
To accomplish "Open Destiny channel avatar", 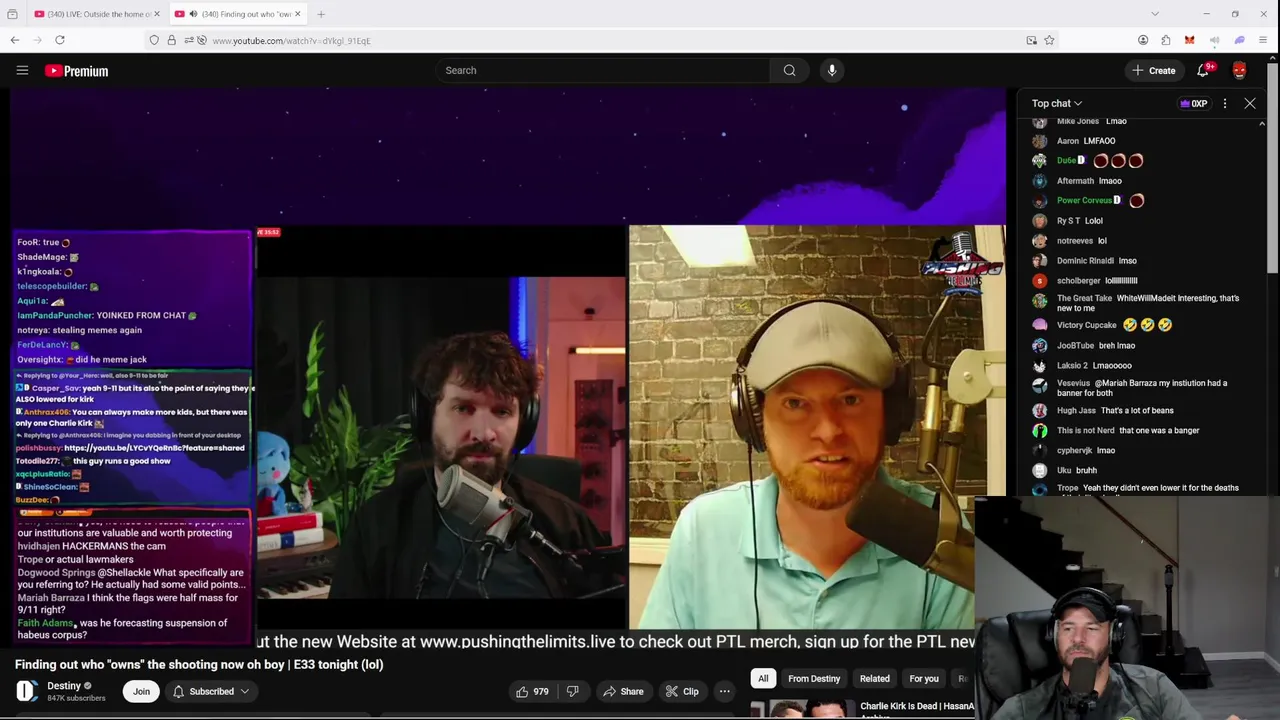I will click(27, 691).
